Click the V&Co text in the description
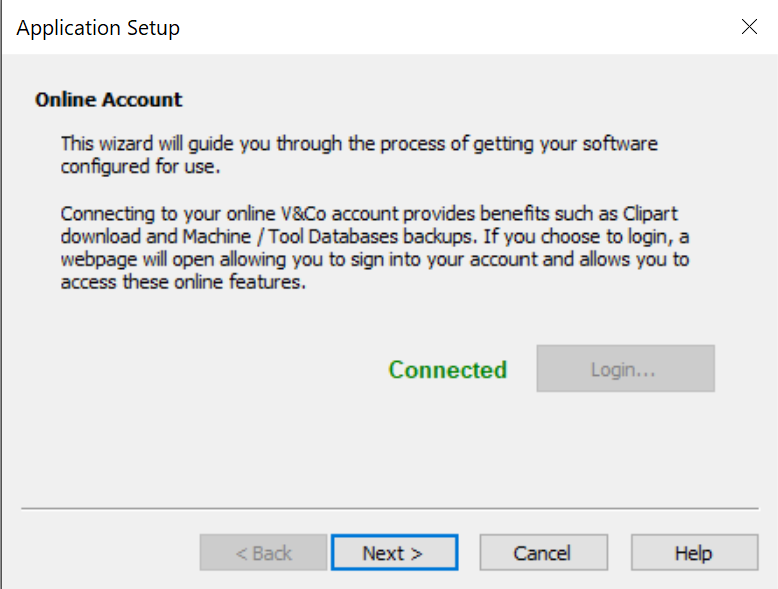Viewport: 778px width, 589px height. (x=304, y=213)
